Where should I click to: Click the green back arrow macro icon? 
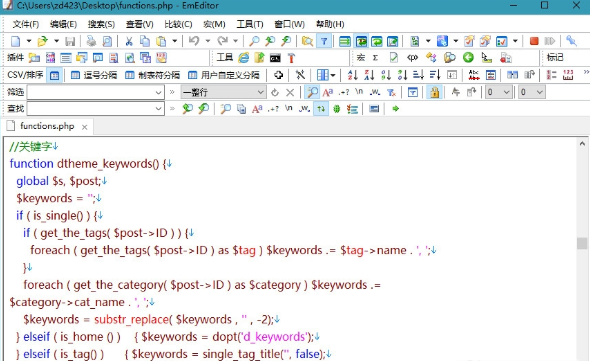pos(468,58)
